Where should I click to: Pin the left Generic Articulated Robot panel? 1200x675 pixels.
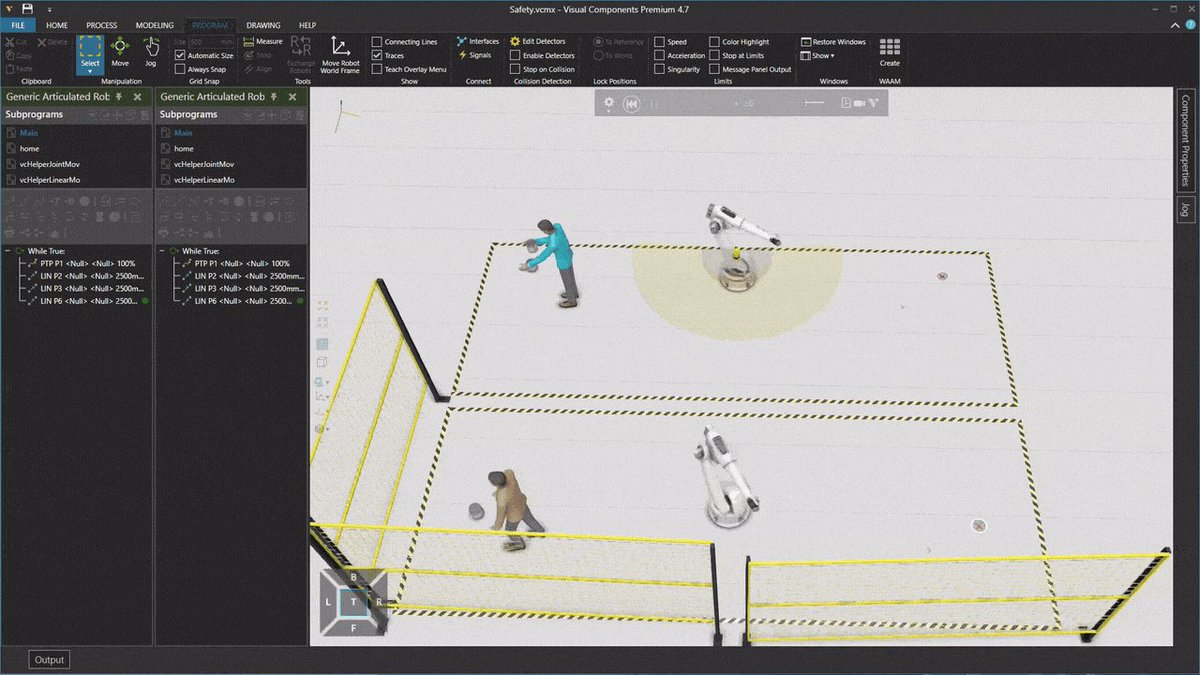click(119, 97)
